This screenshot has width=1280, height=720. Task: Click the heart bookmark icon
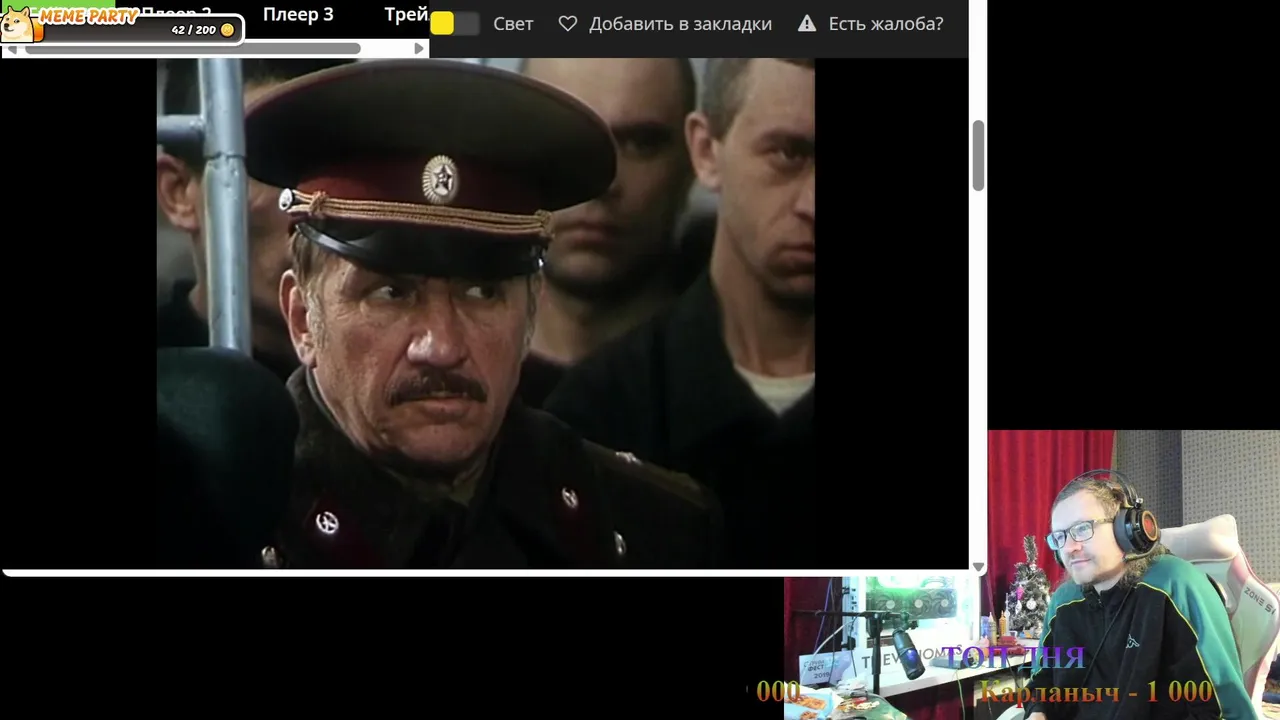pyautogui.click(x=568, y=23)
